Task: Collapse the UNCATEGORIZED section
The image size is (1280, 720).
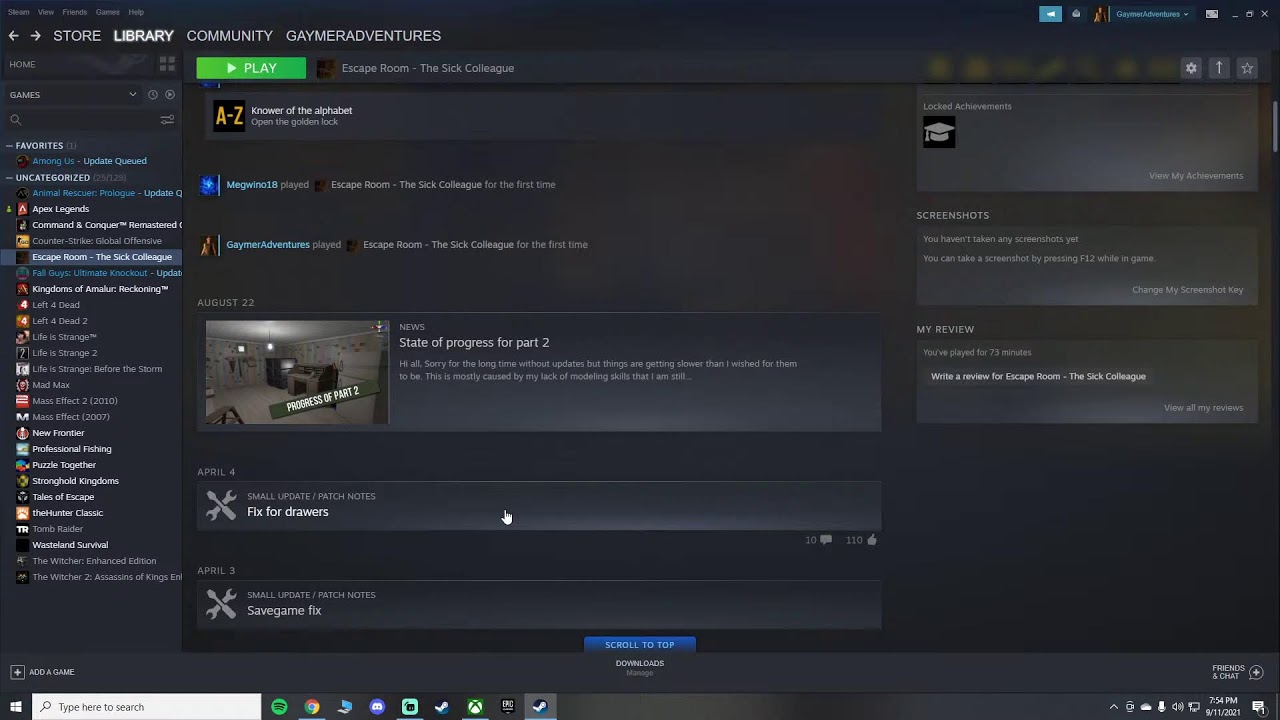Action: [9, 178]
